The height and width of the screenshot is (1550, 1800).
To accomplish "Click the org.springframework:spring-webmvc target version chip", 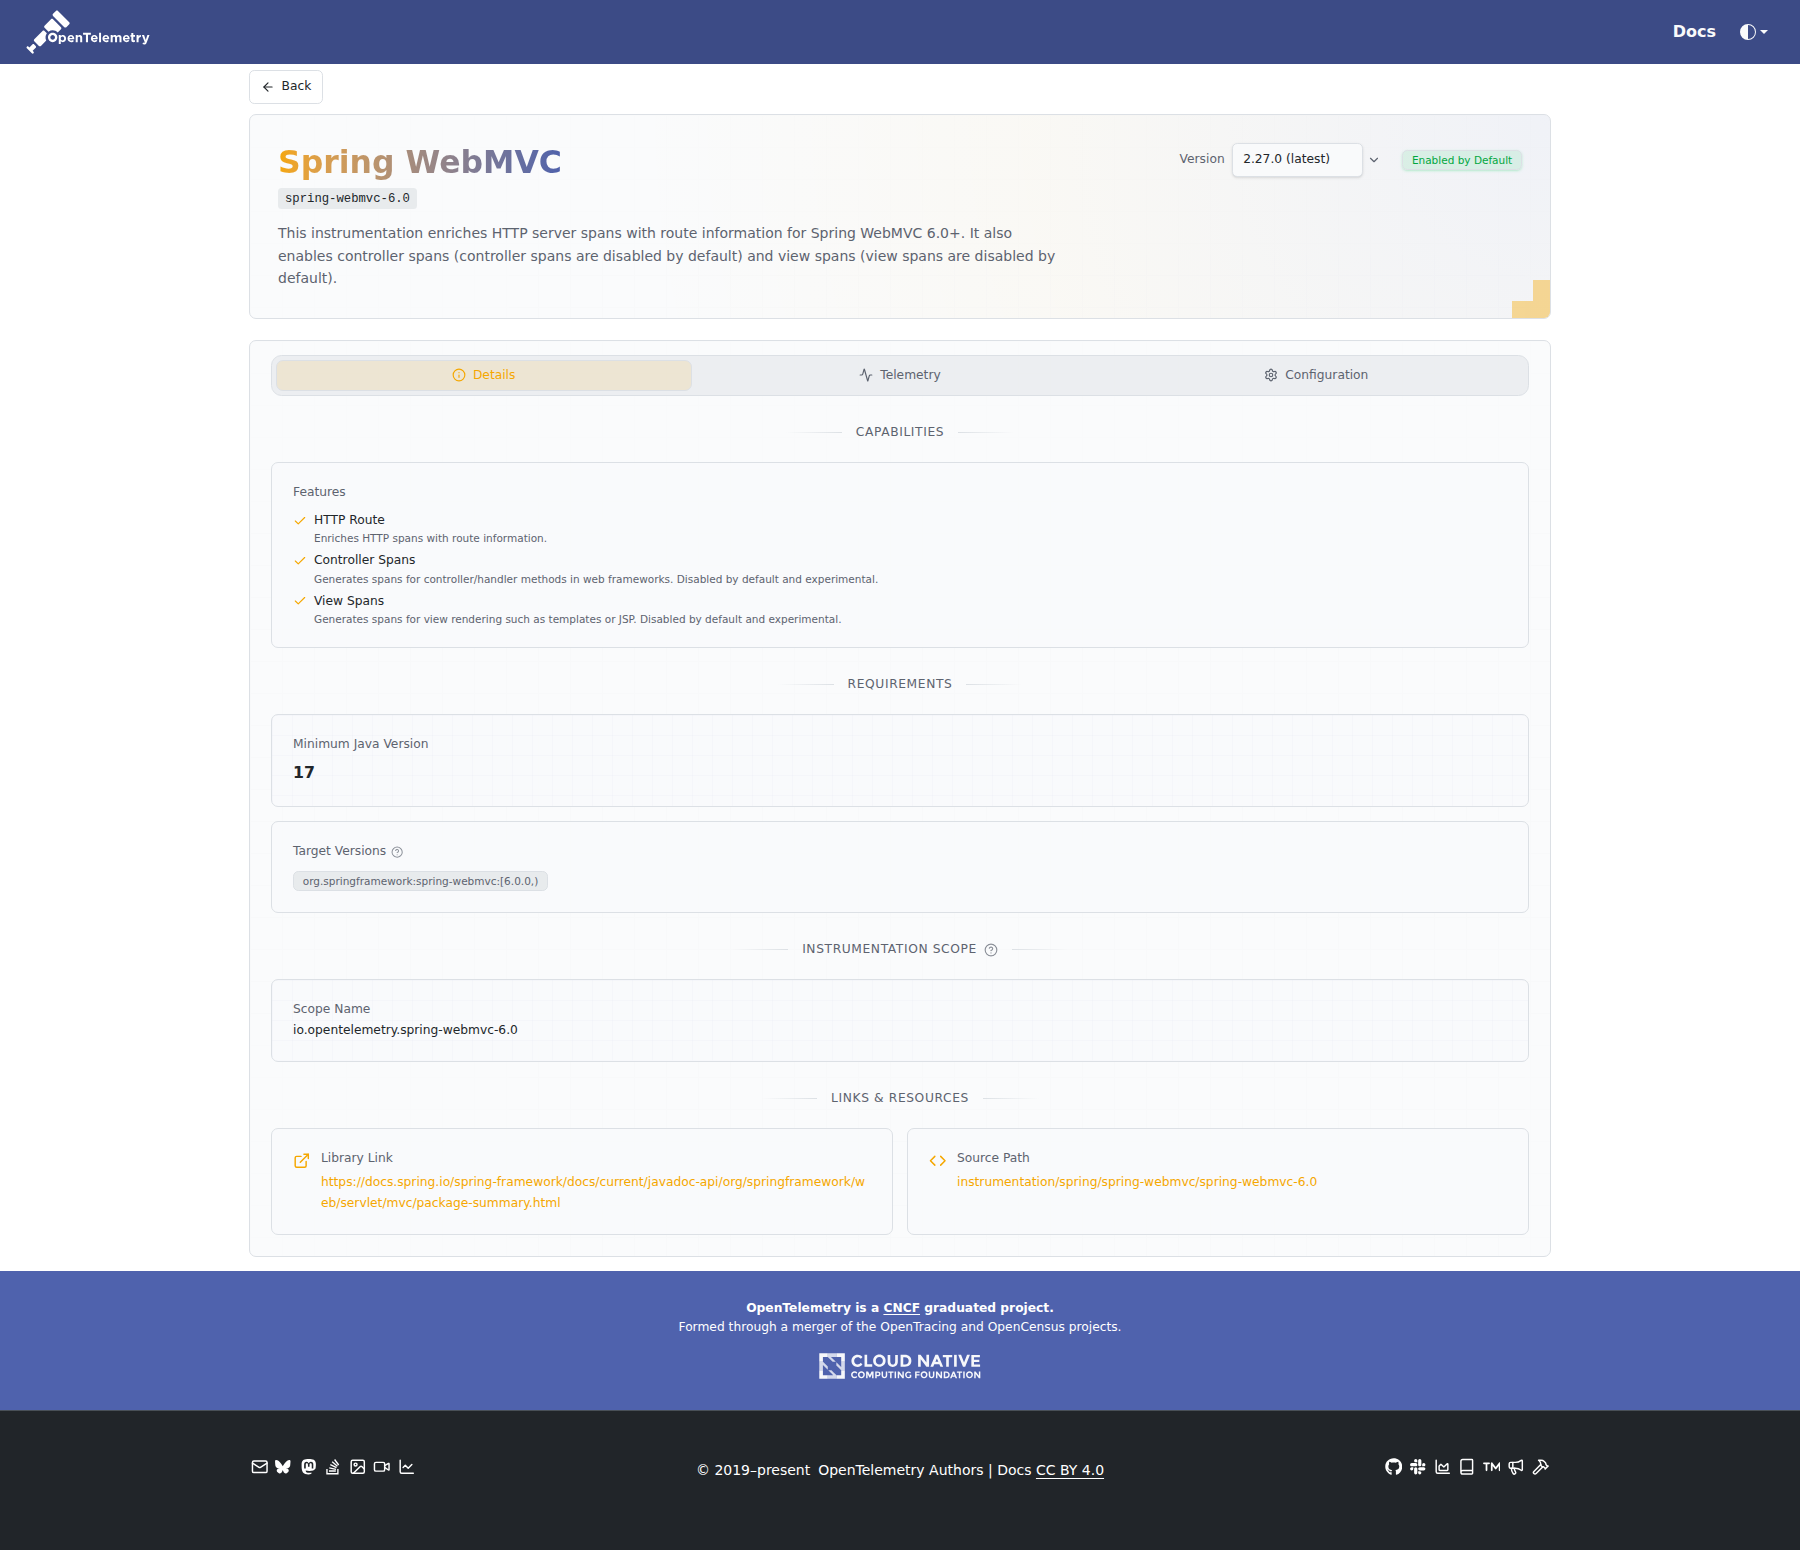I will (x=420, y=881).
